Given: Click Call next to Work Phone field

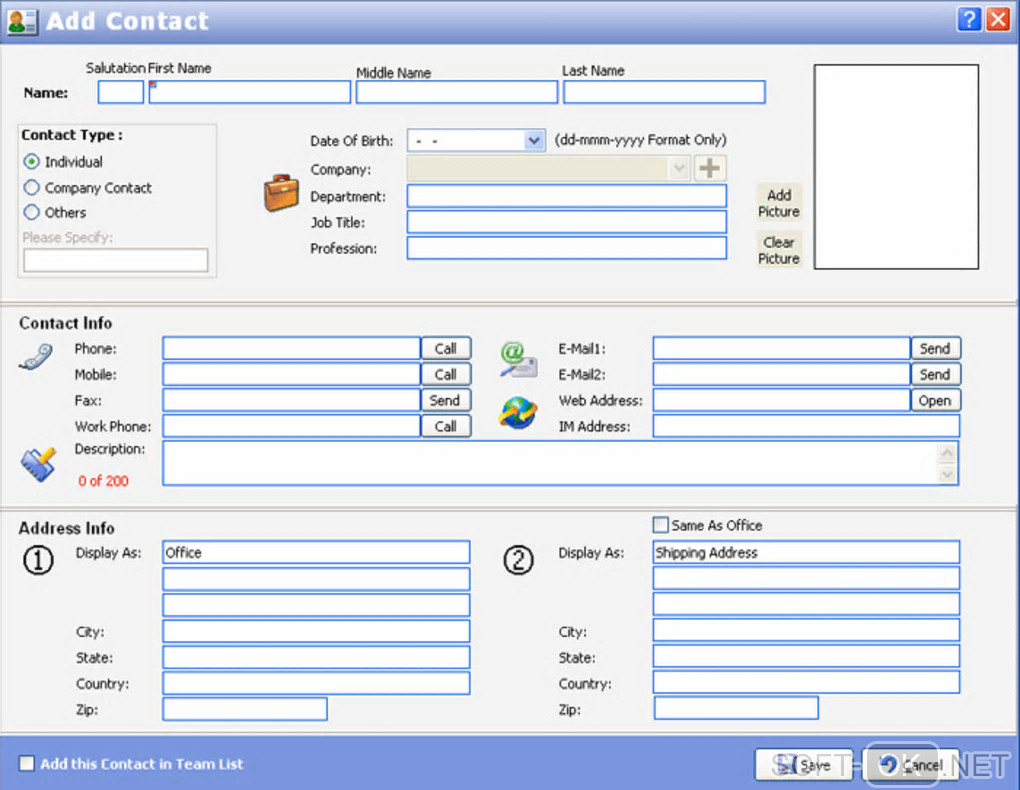Looking at the screenshot, I should coord(446,426).
